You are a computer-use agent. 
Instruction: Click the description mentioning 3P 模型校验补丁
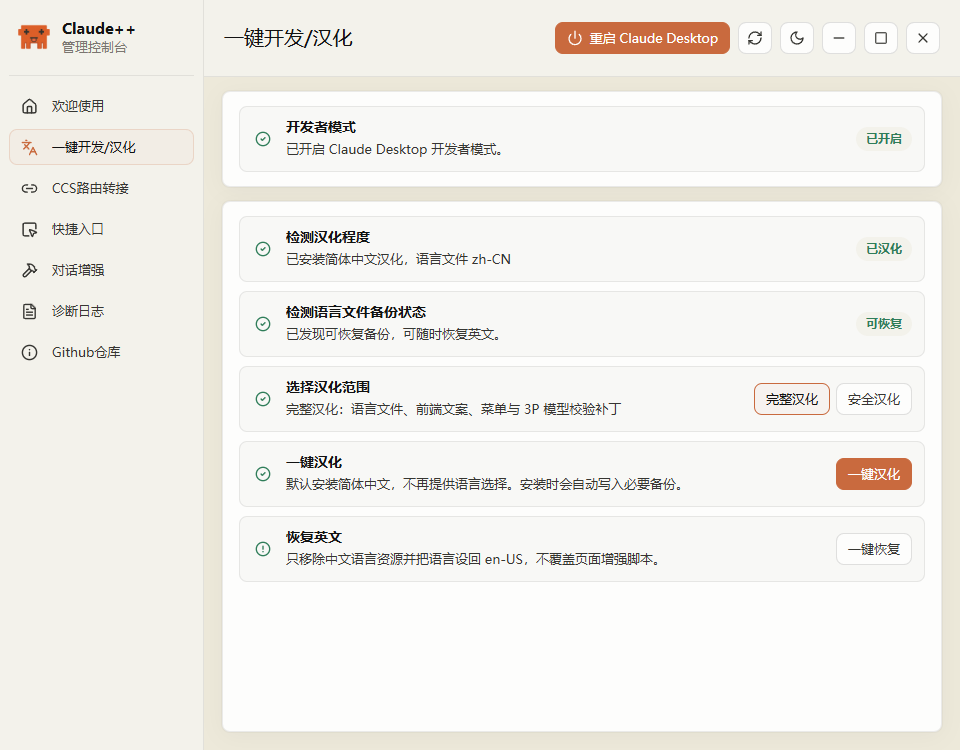pos(454,409)
